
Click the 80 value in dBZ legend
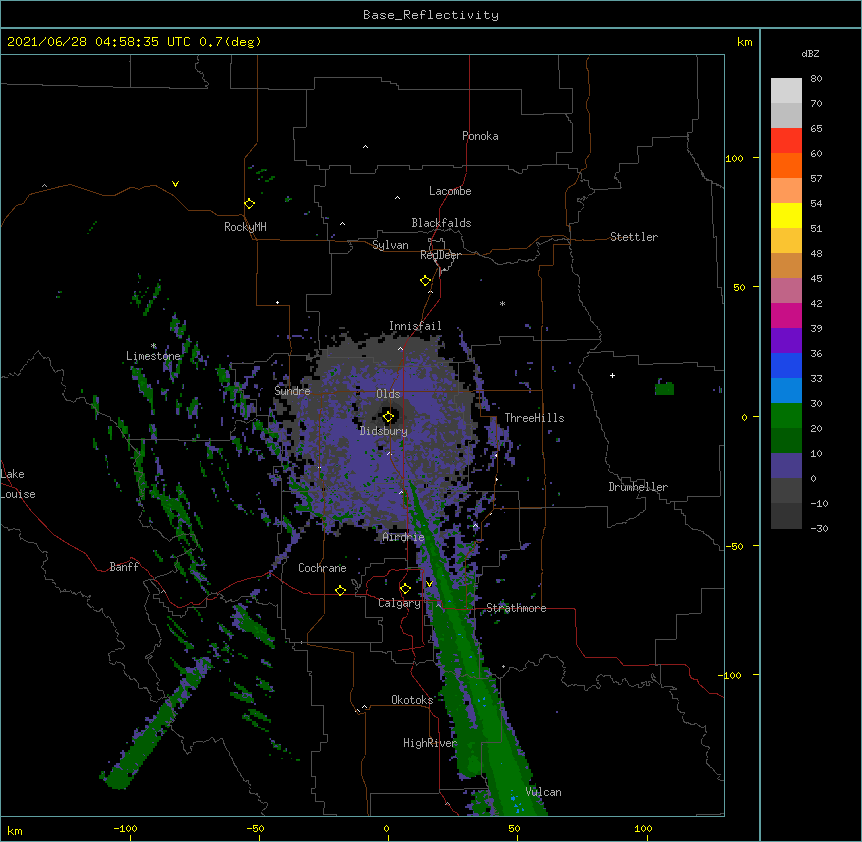point(816,79)
